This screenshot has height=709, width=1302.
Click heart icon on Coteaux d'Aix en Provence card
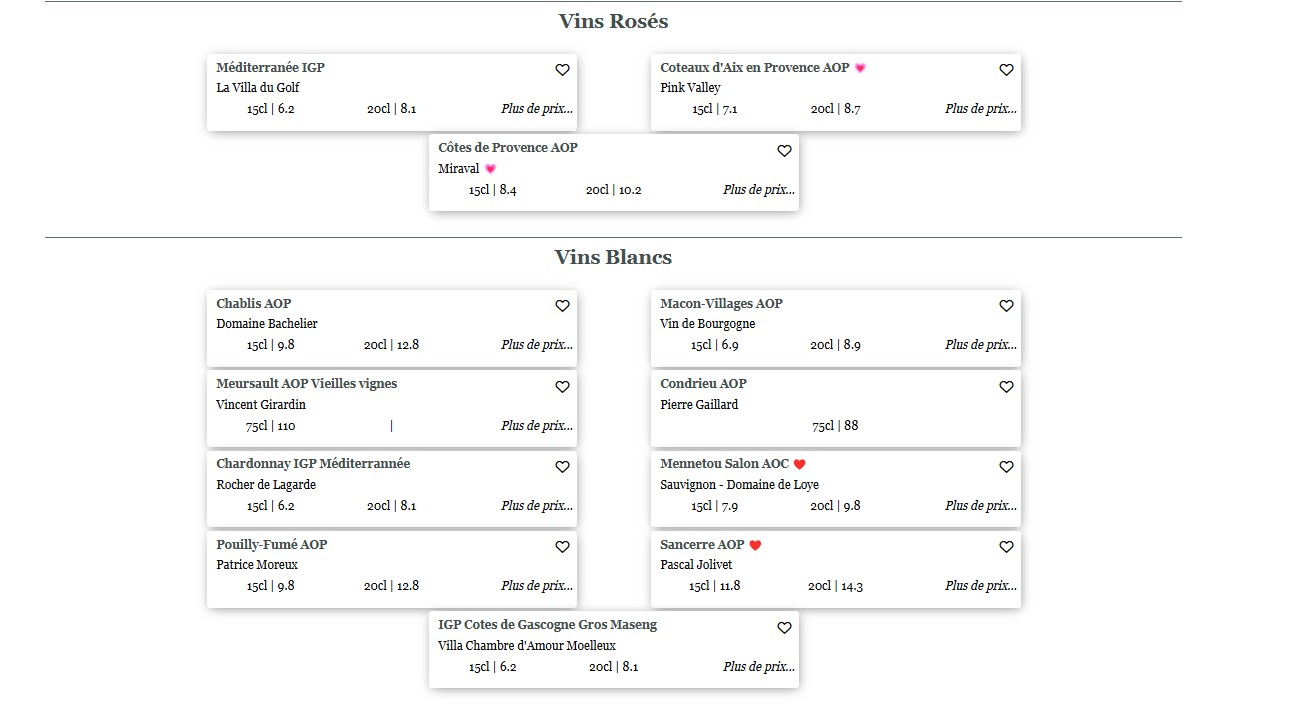coord(1006,70)
